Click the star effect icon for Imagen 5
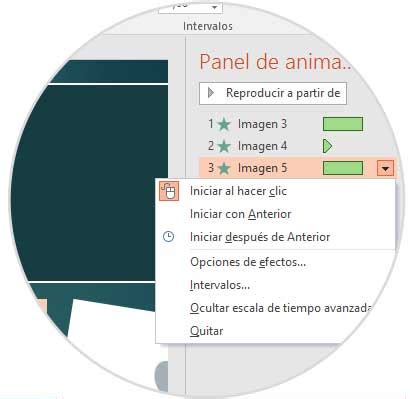This screenshot has height=399, width=410. [224, 168]
